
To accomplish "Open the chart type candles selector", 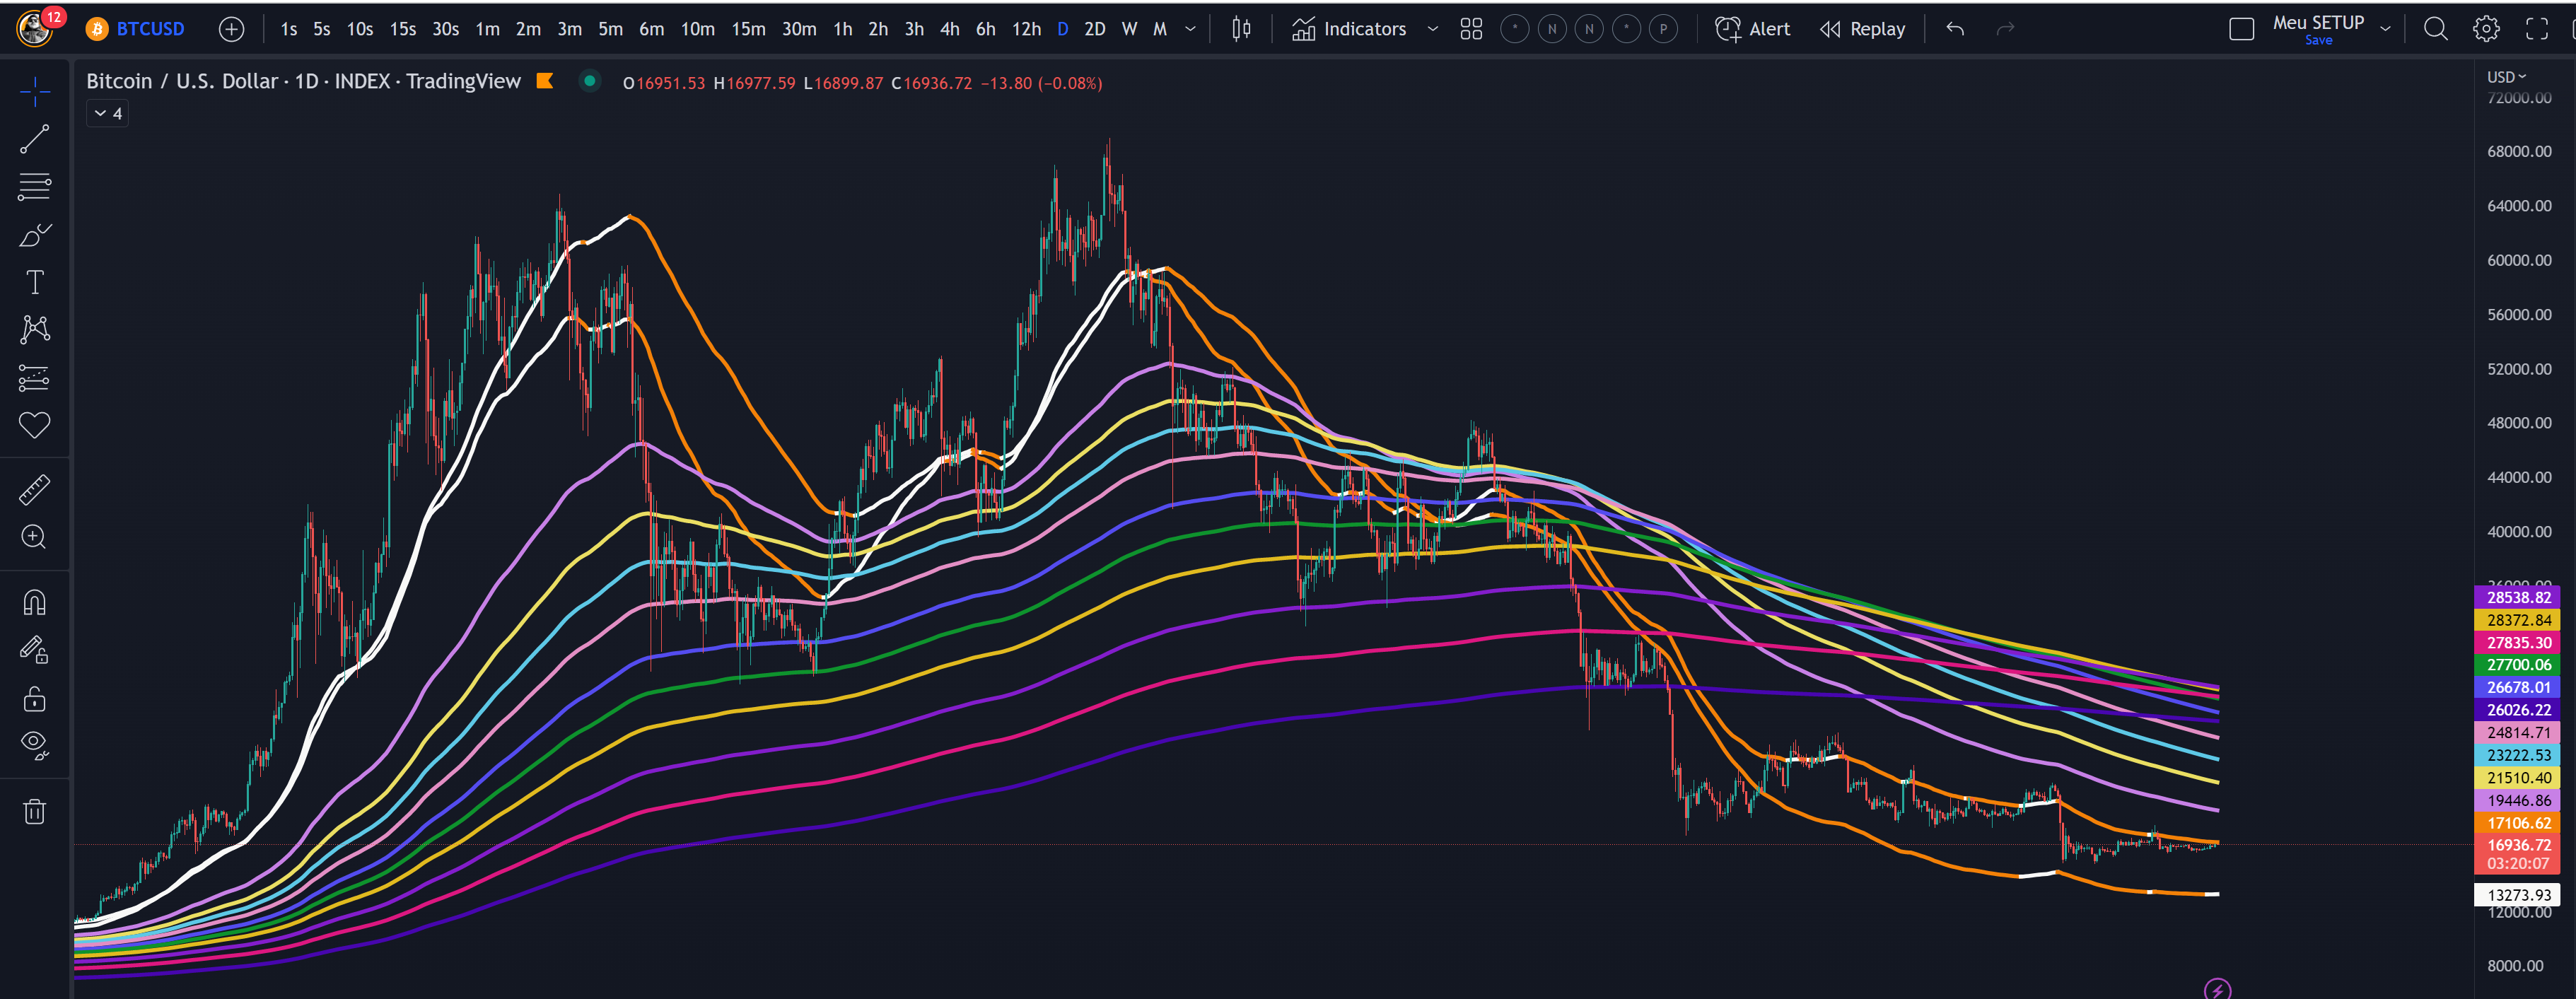I will 1241,29.
